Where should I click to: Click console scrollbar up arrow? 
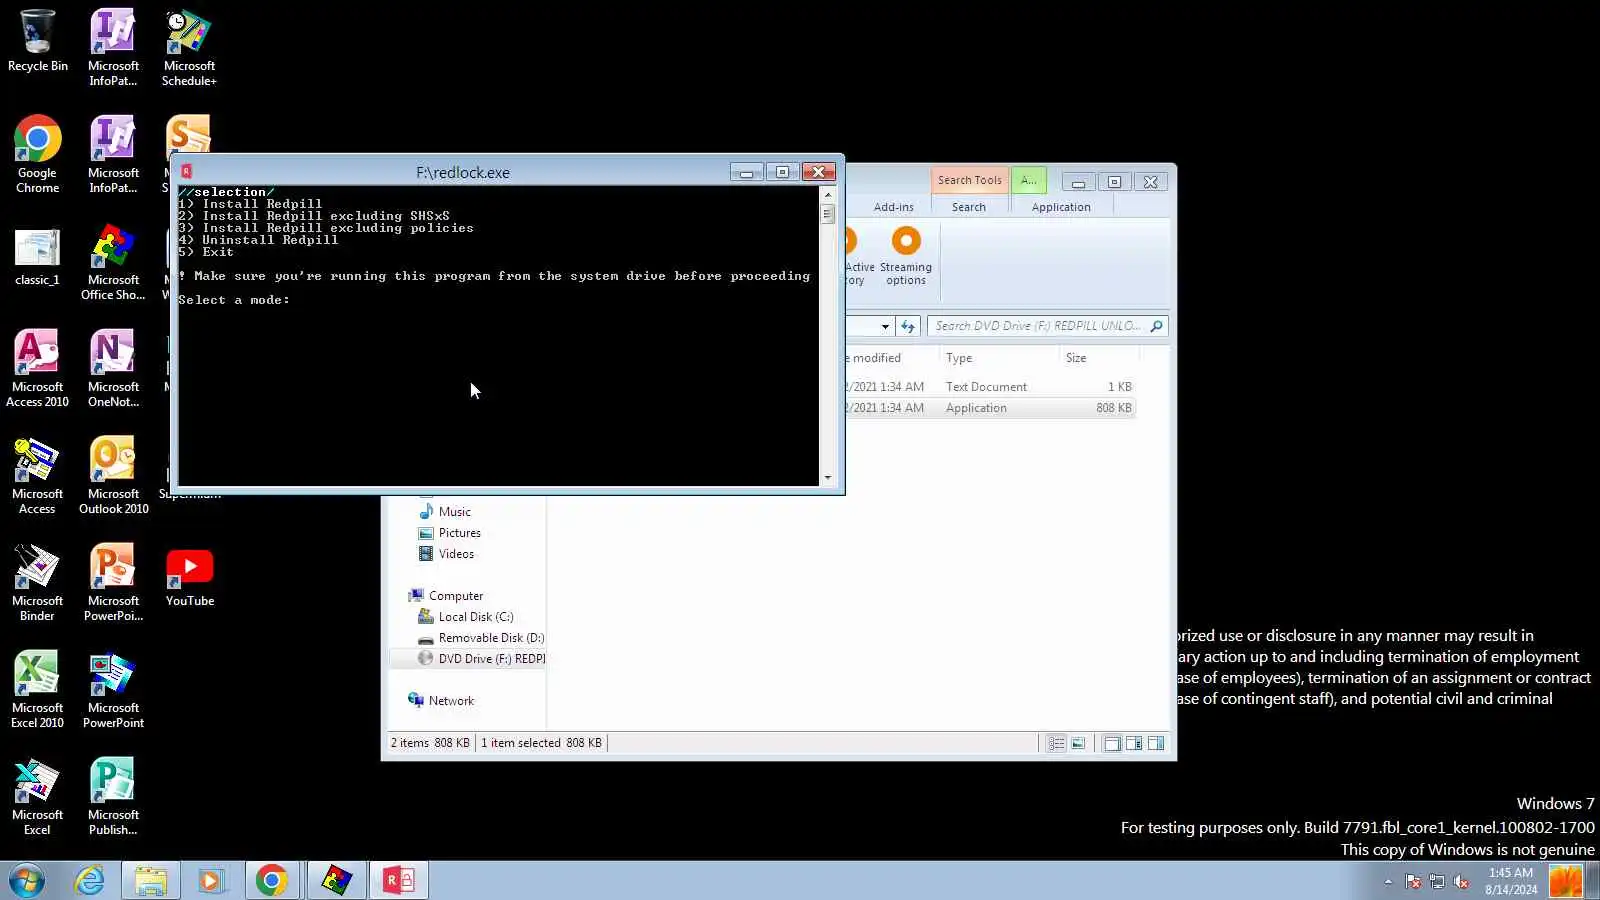point(827,195)
